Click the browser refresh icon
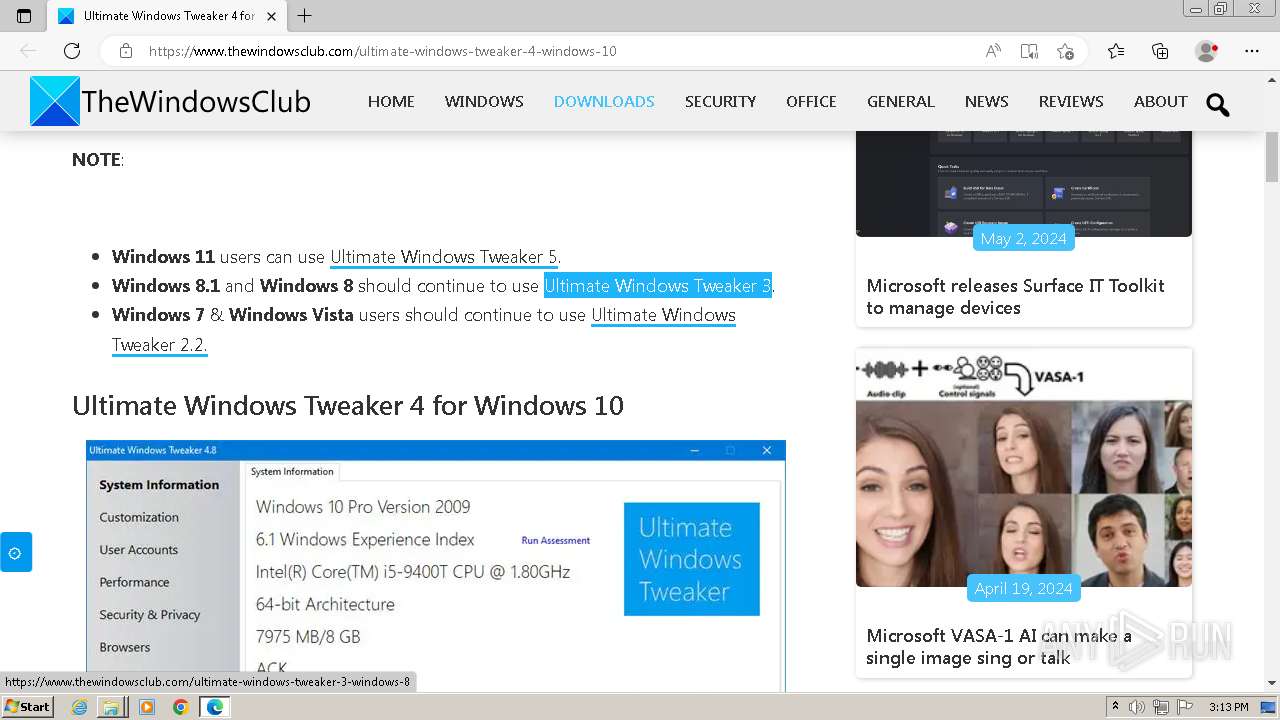Image resolution: width=1280 pixels, height=720 pixels. coord(72,51)
